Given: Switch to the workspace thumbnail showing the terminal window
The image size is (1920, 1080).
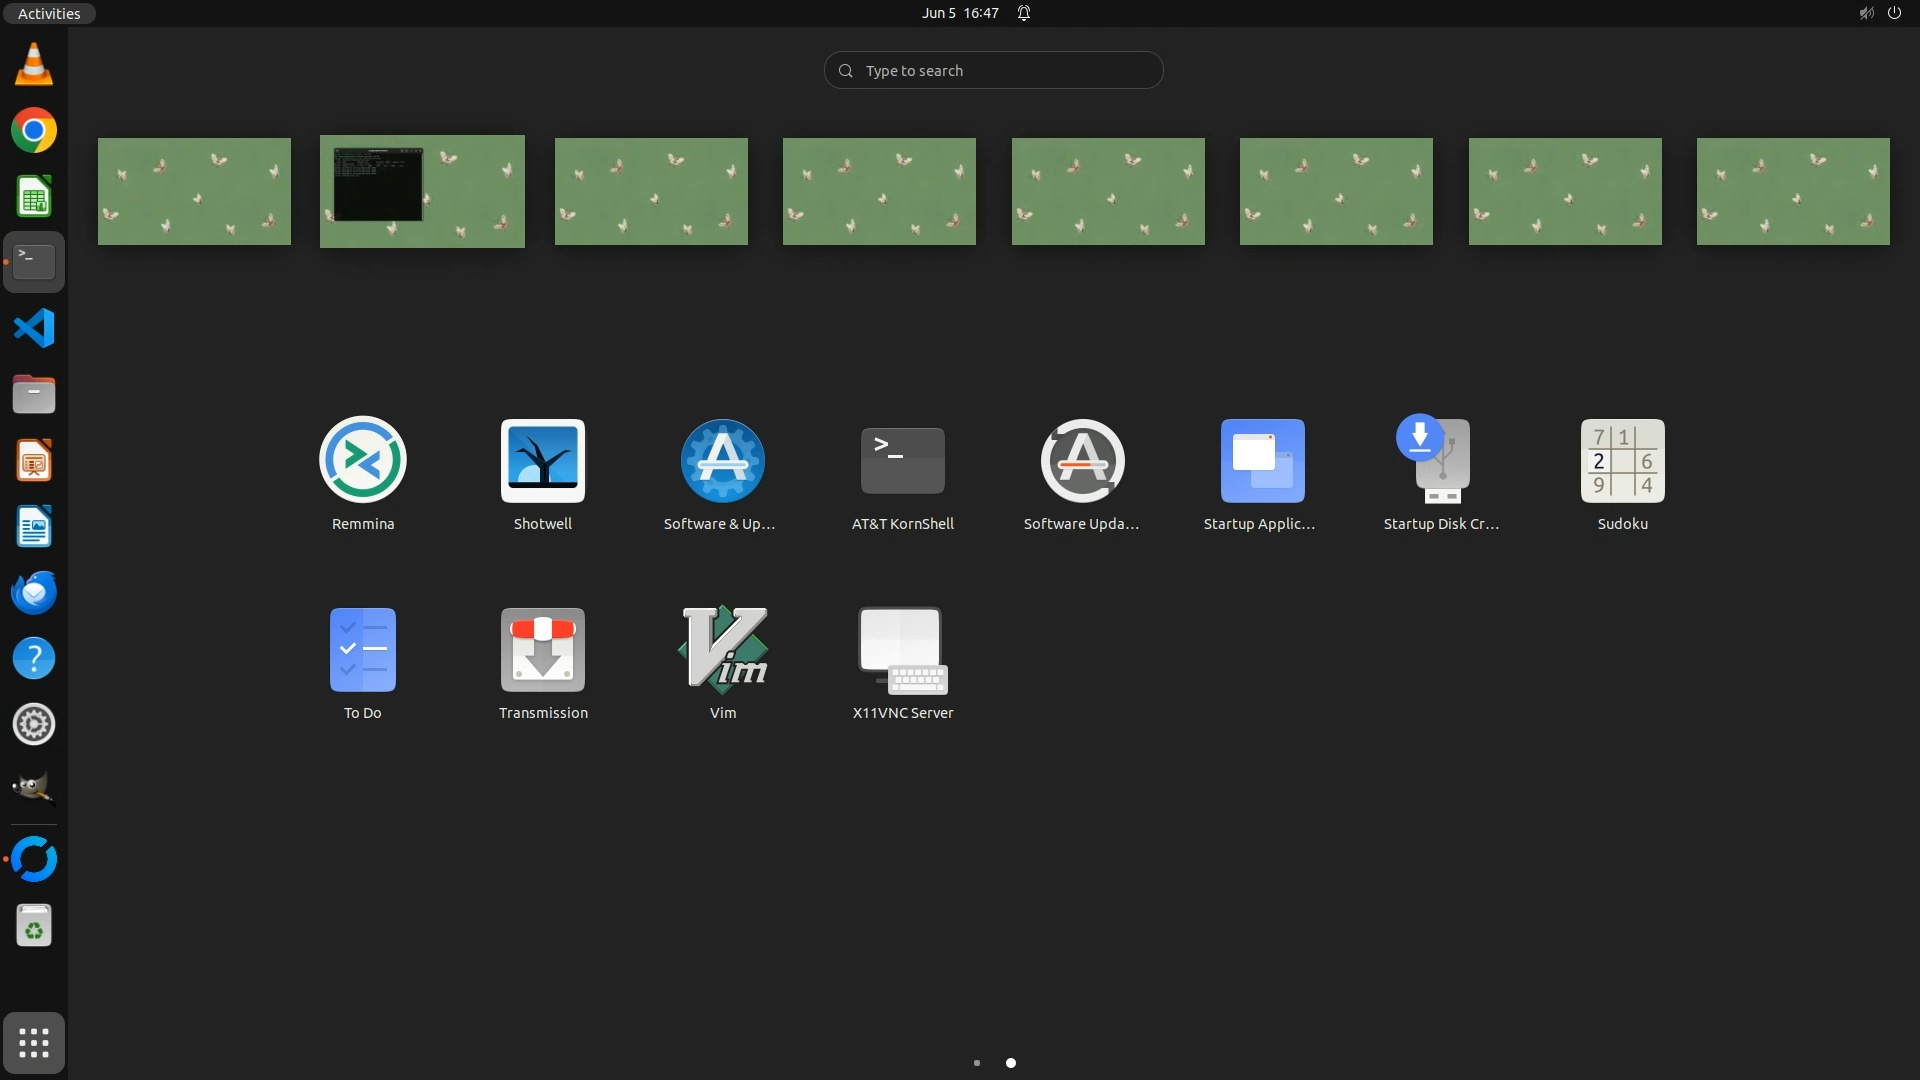Looking at the screenshot, I should pos(422,191).
